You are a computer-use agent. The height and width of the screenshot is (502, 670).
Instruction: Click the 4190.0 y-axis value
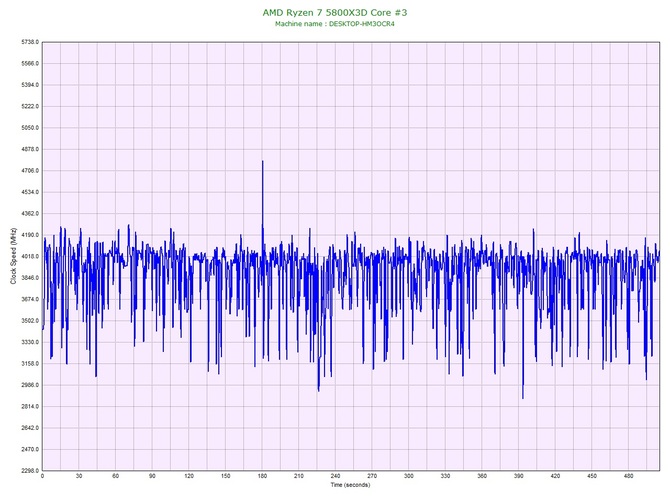(30, 235)
